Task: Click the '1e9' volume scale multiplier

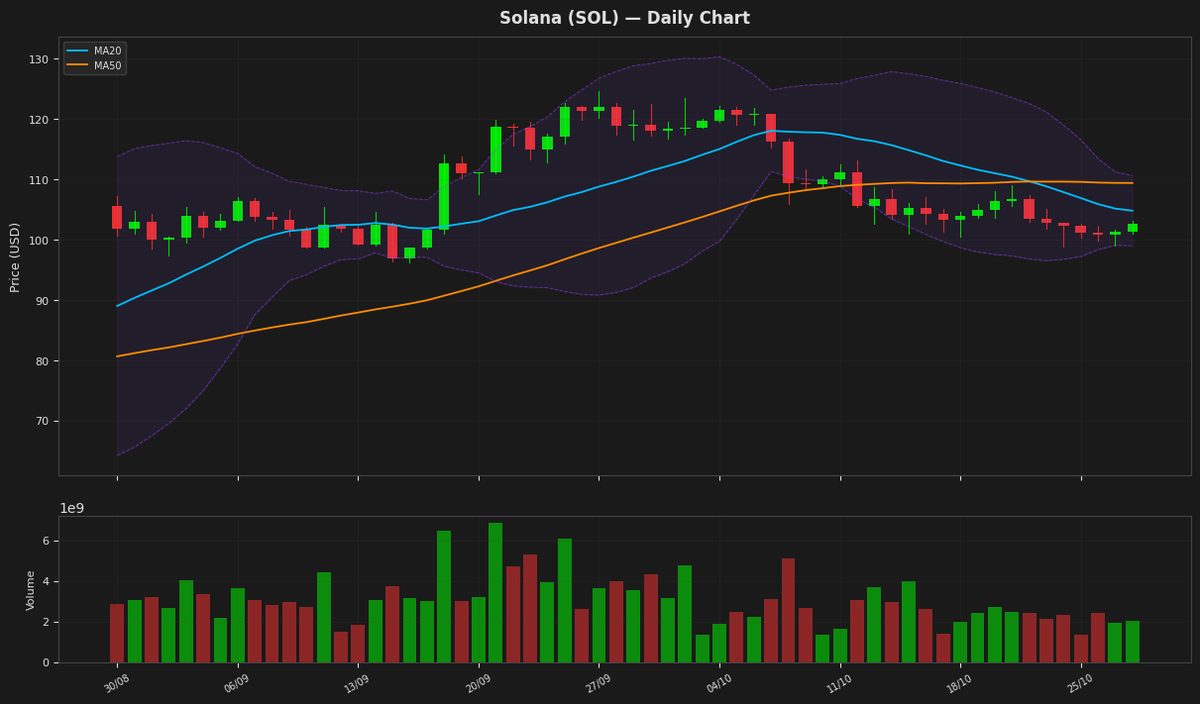Action: (72, 508)
